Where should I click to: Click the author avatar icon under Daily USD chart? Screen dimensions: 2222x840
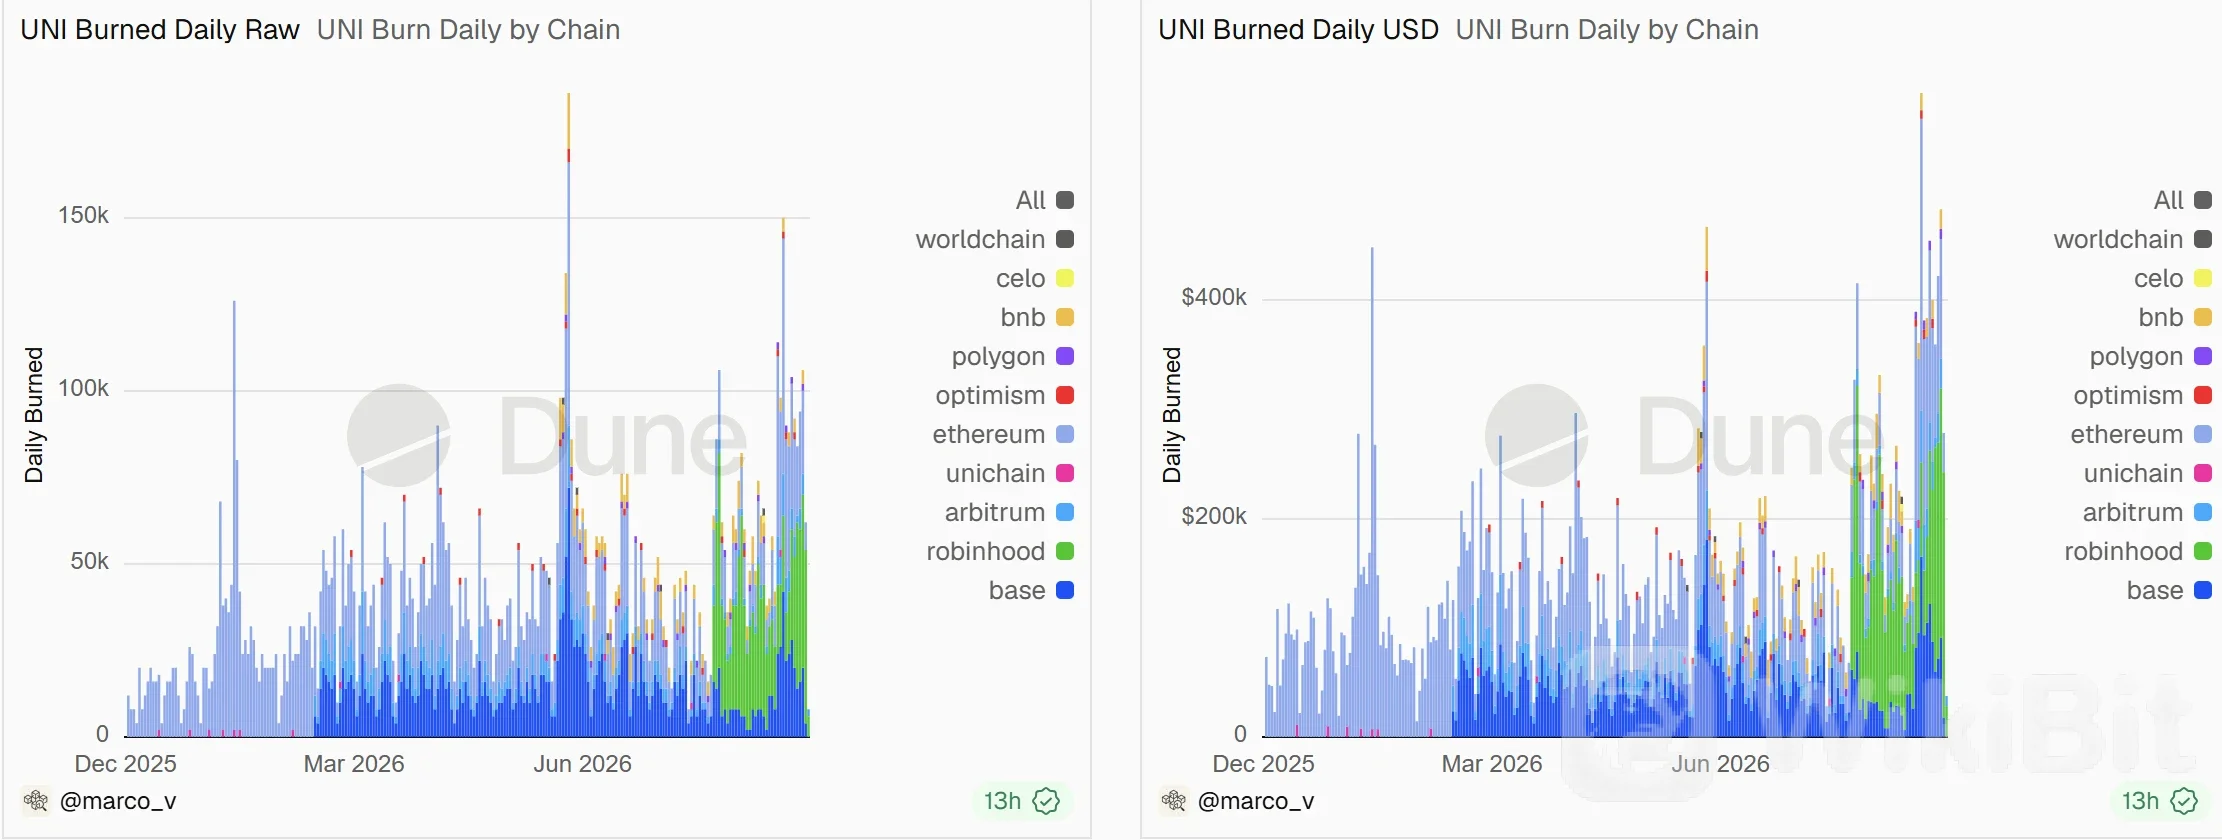pyautogui.click(x=1174, y=801)
